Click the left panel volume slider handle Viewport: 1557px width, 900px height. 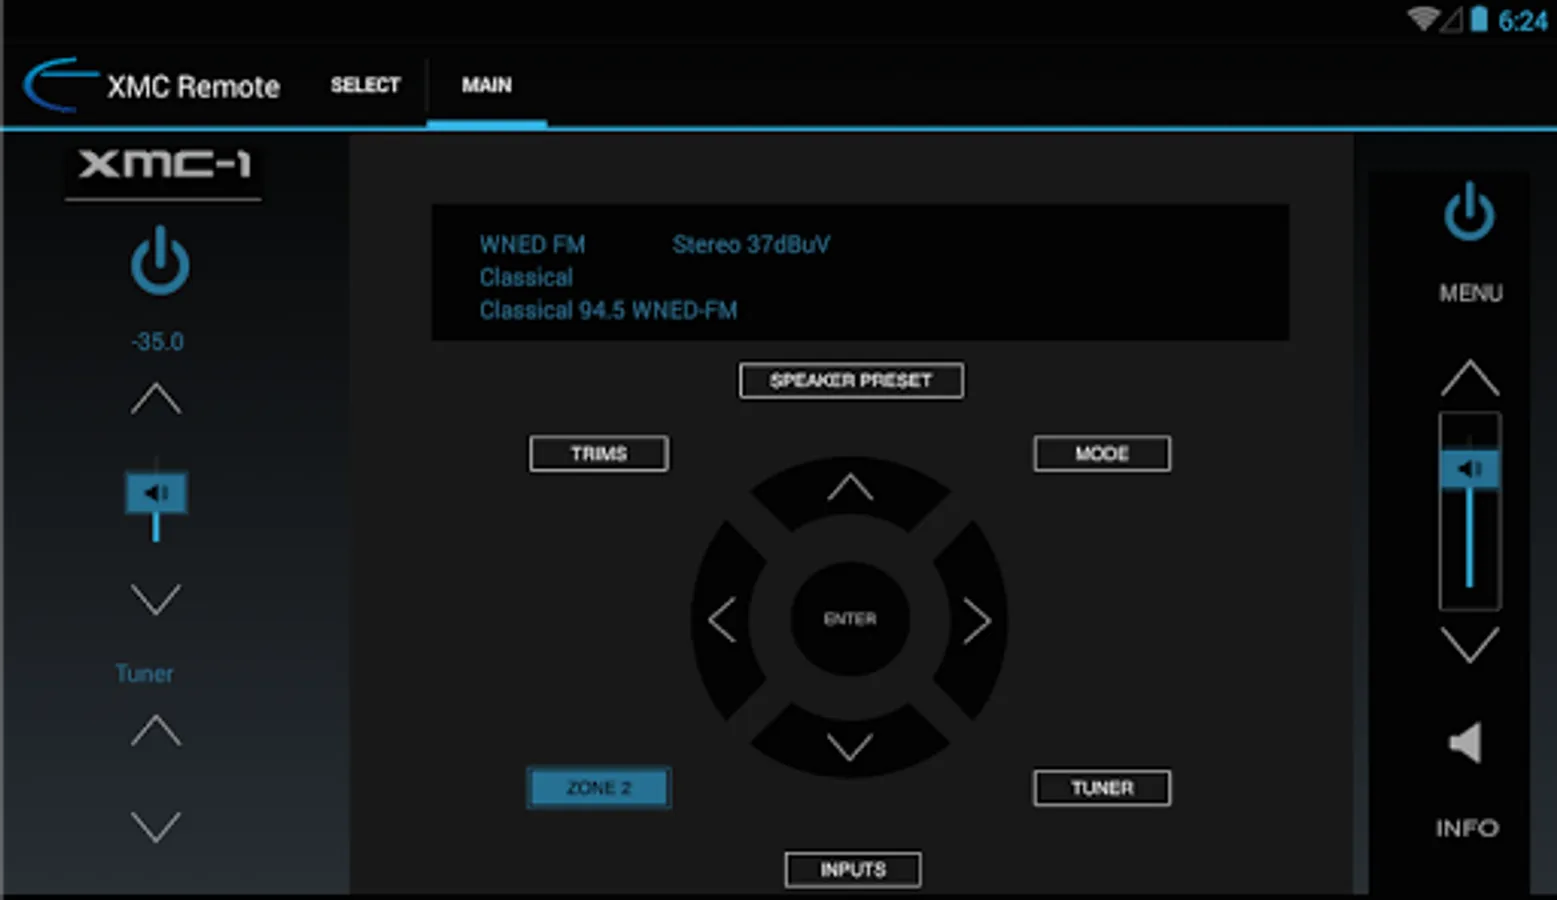(156, 493)
